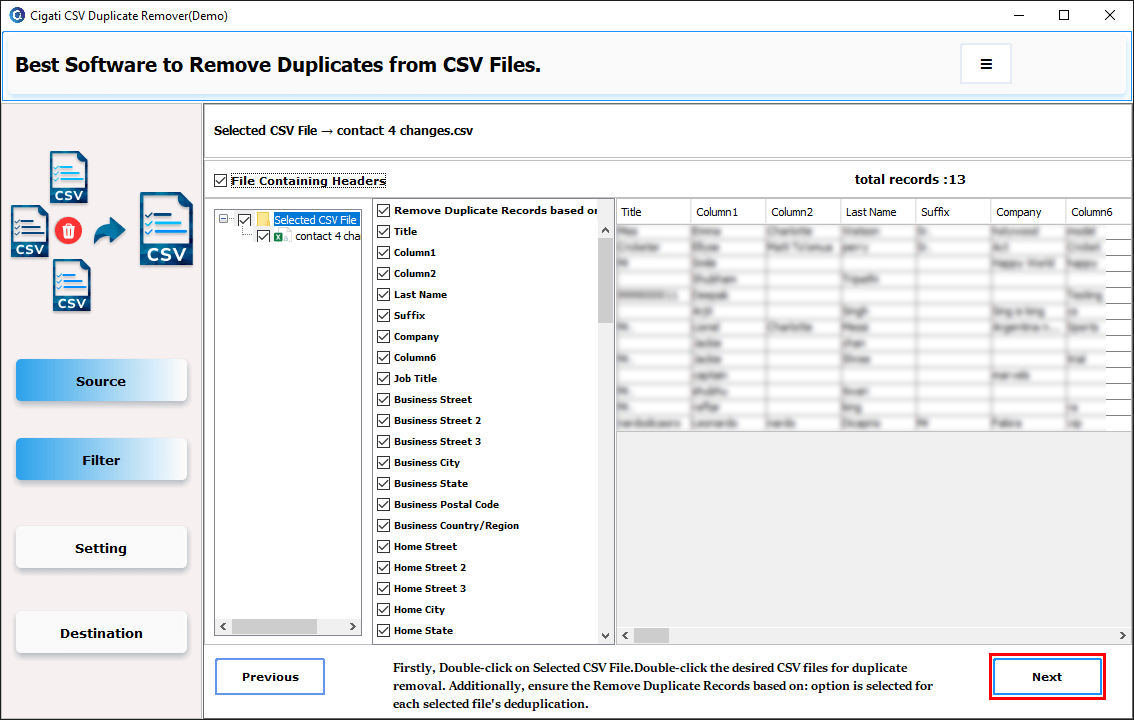
Task: Toggle the Suffix checkbox
Action: [384, 315]
